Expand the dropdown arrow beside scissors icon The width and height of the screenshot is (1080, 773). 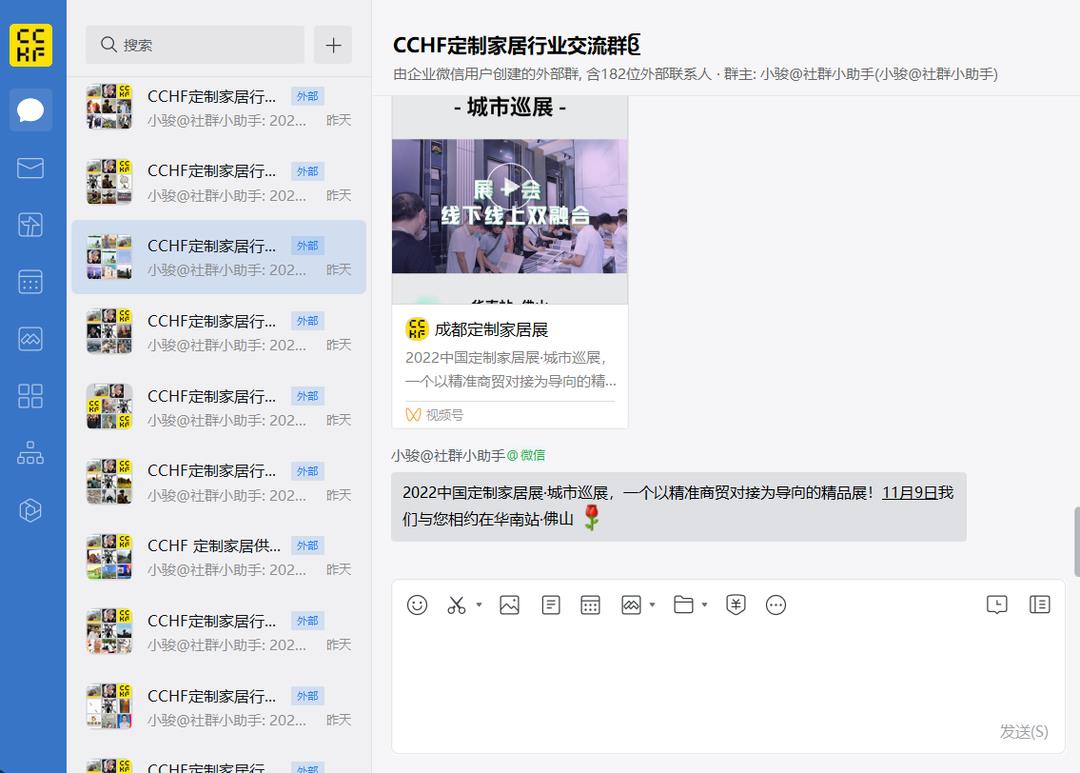[x=479, y=605]
